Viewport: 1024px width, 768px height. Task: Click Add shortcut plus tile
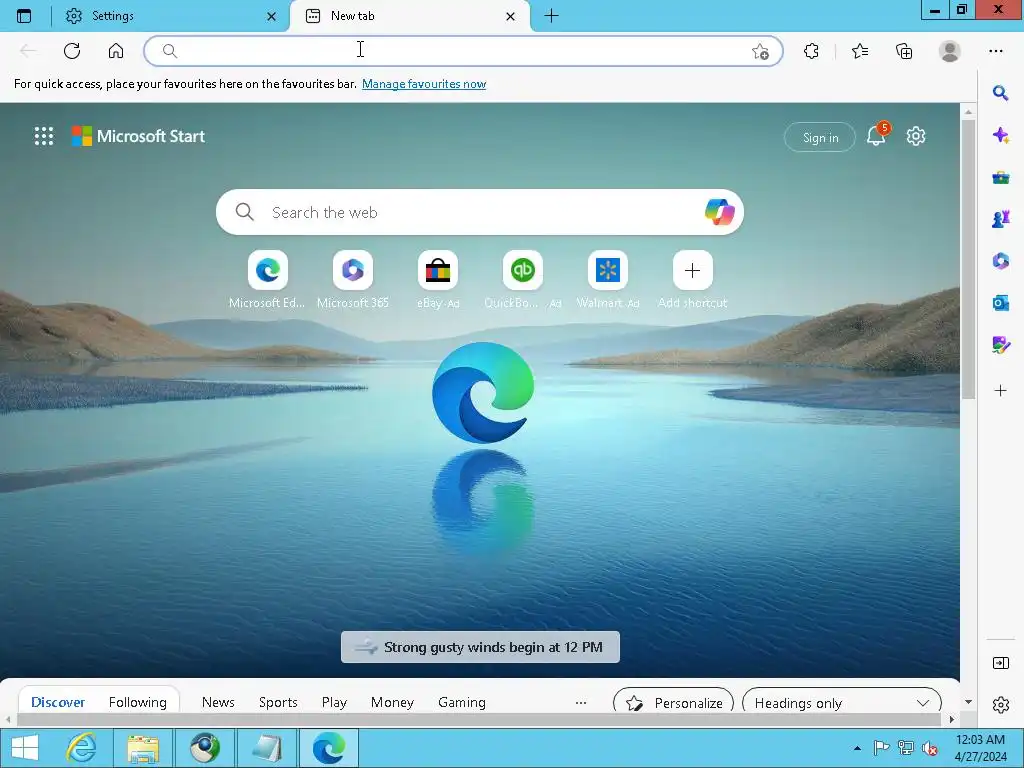692,280
